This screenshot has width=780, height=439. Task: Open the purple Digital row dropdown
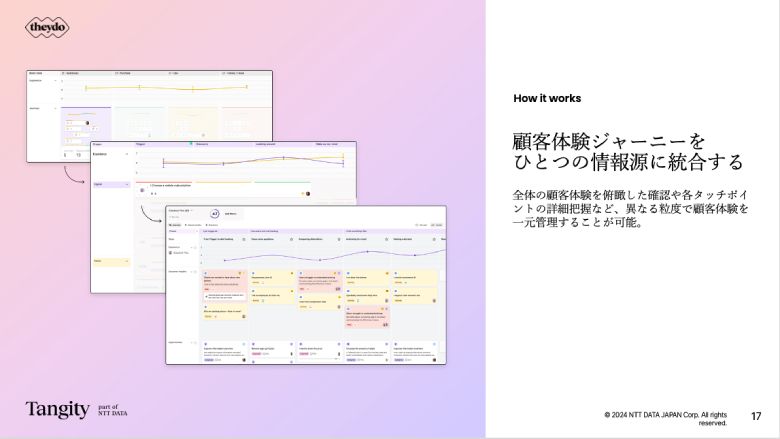coord(126,185)
